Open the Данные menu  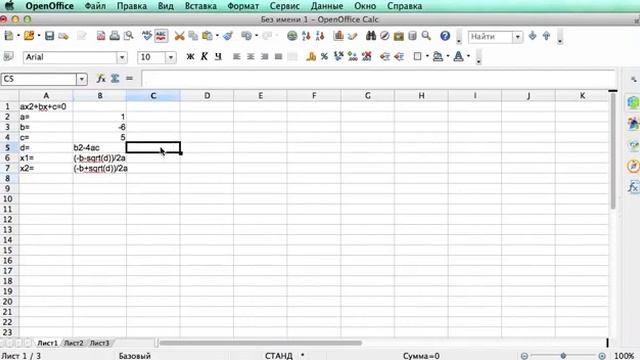point(327,6)
